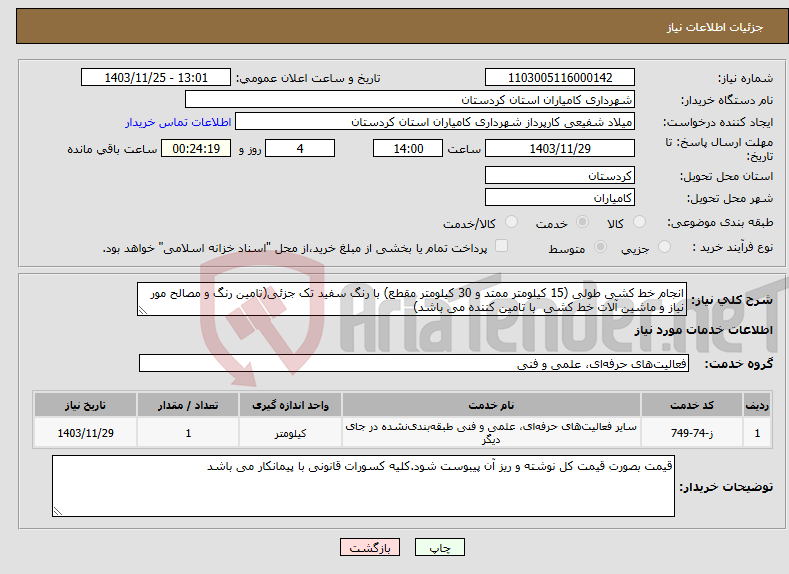Click the اطلاعات خدمات مورد نیاز heading
The height and width of the screenshot is (574, 789).
[x=703, y=330]
